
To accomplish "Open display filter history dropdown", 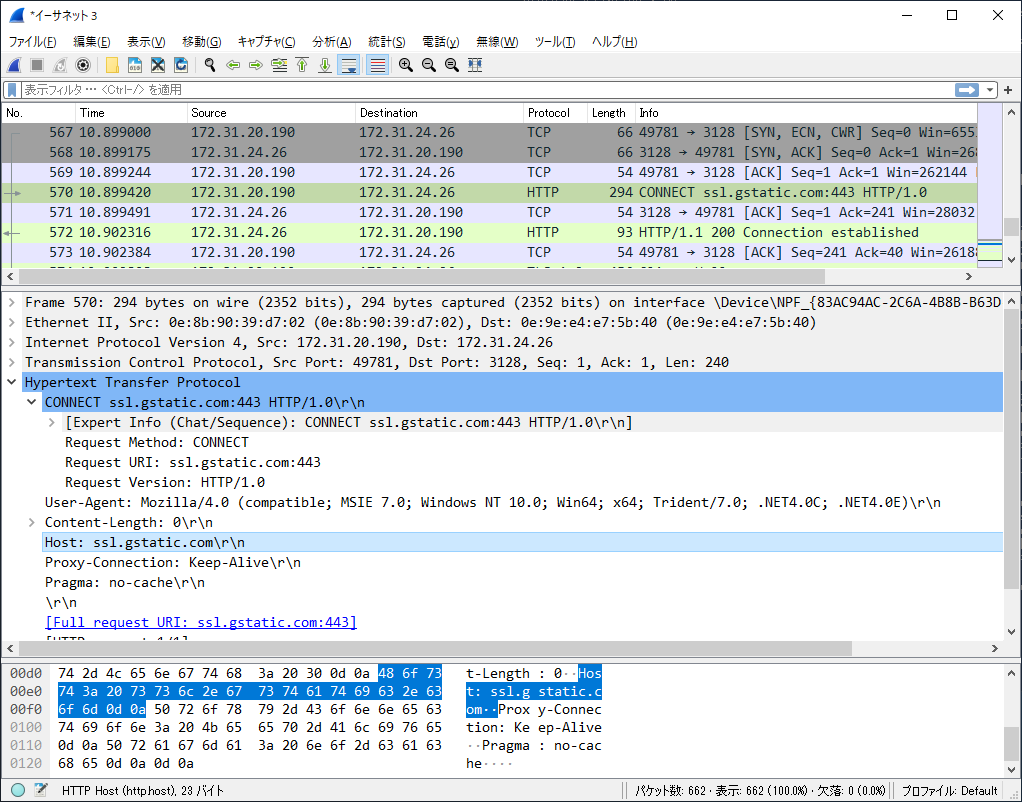I will click(x=990, y=90).
